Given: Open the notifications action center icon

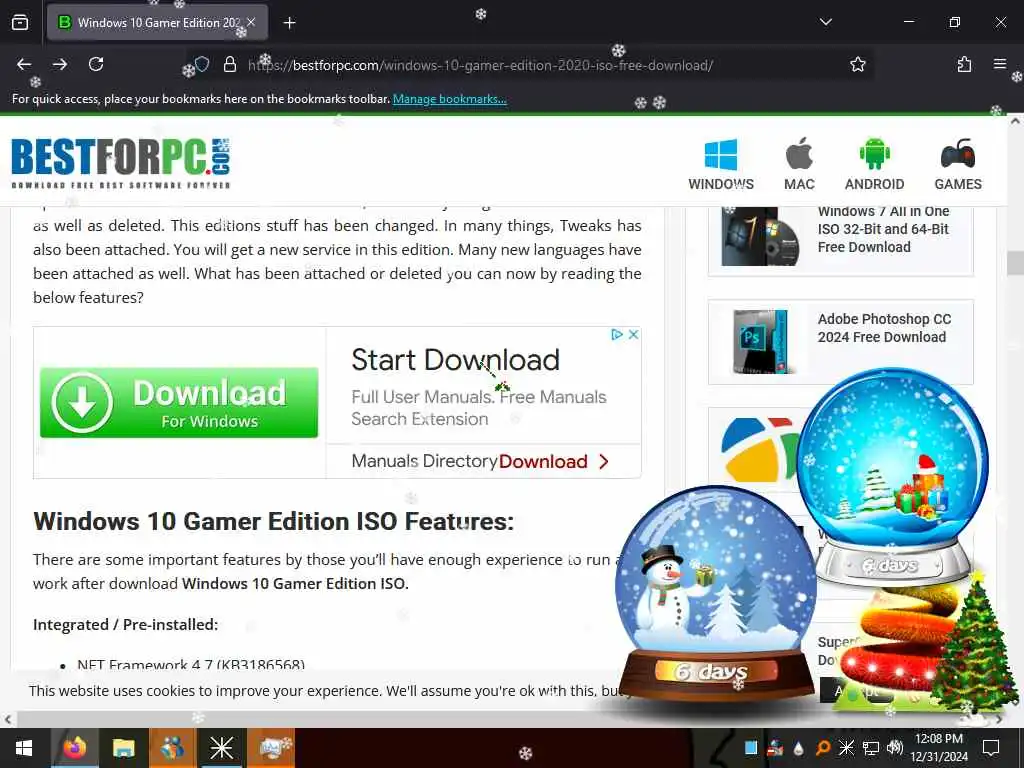Looking at the screenshot, I should tap(991, 748).
